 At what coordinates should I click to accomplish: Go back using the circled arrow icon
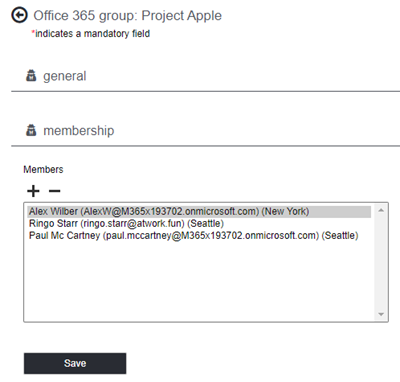[19, 15]
